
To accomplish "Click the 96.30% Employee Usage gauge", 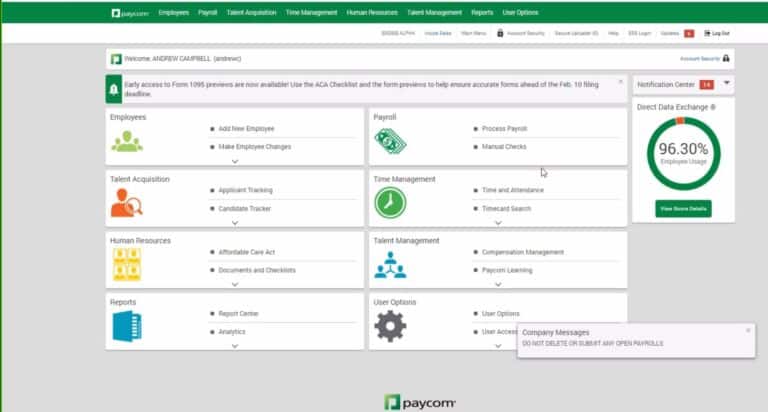I will click(x=683, y=153).
